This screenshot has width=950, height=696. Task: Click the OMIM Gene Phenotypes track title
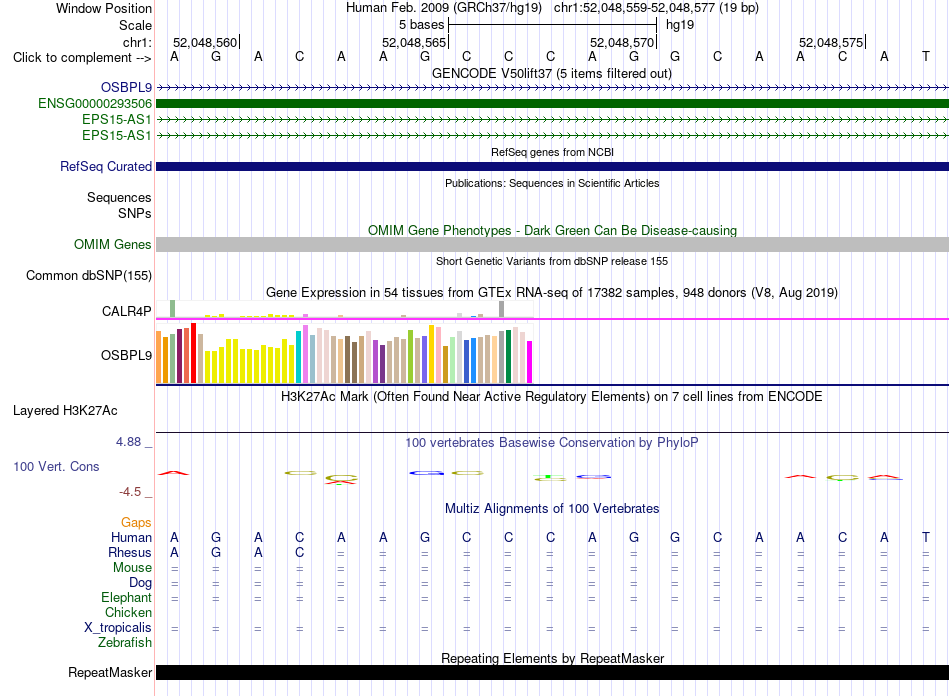point(552,230)
